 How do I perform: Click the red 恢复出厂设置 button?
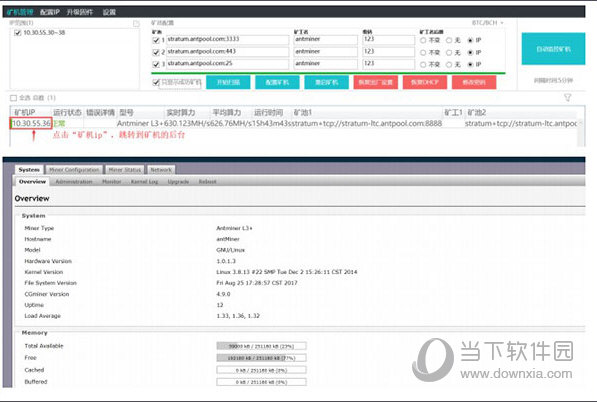click(x=375, y=82)
